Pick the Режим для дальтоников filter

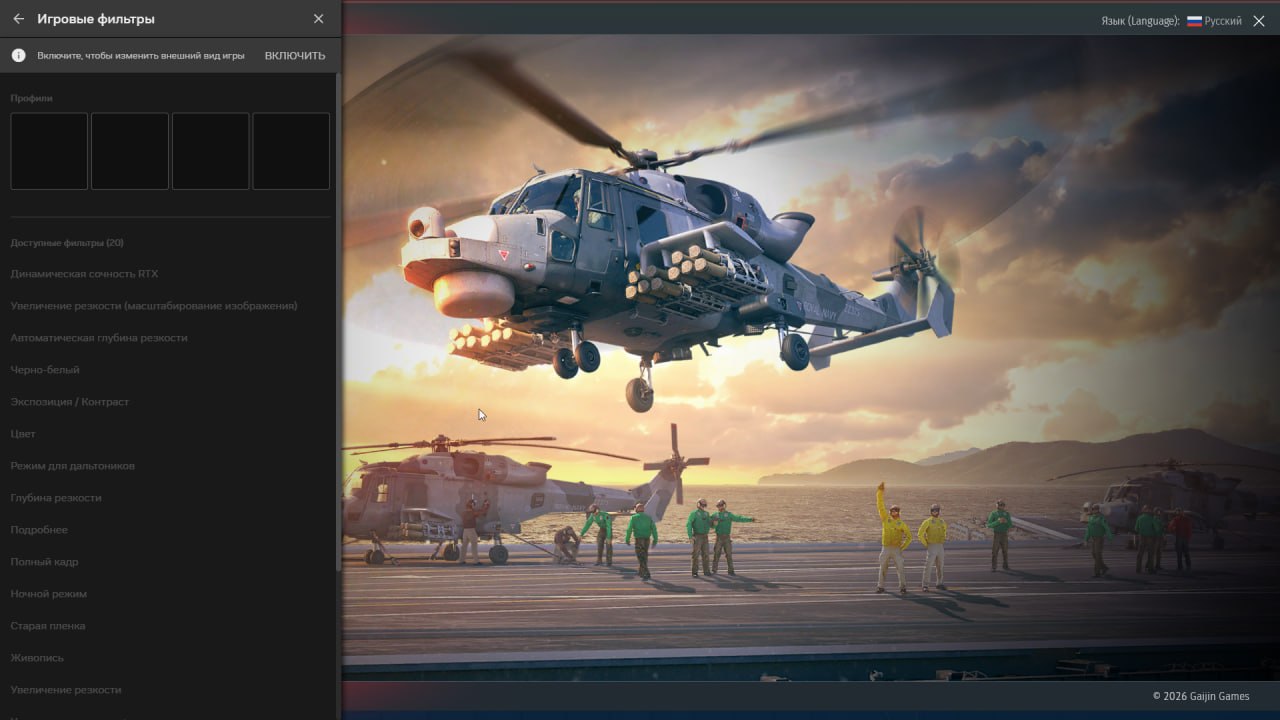tap(72, 466)
